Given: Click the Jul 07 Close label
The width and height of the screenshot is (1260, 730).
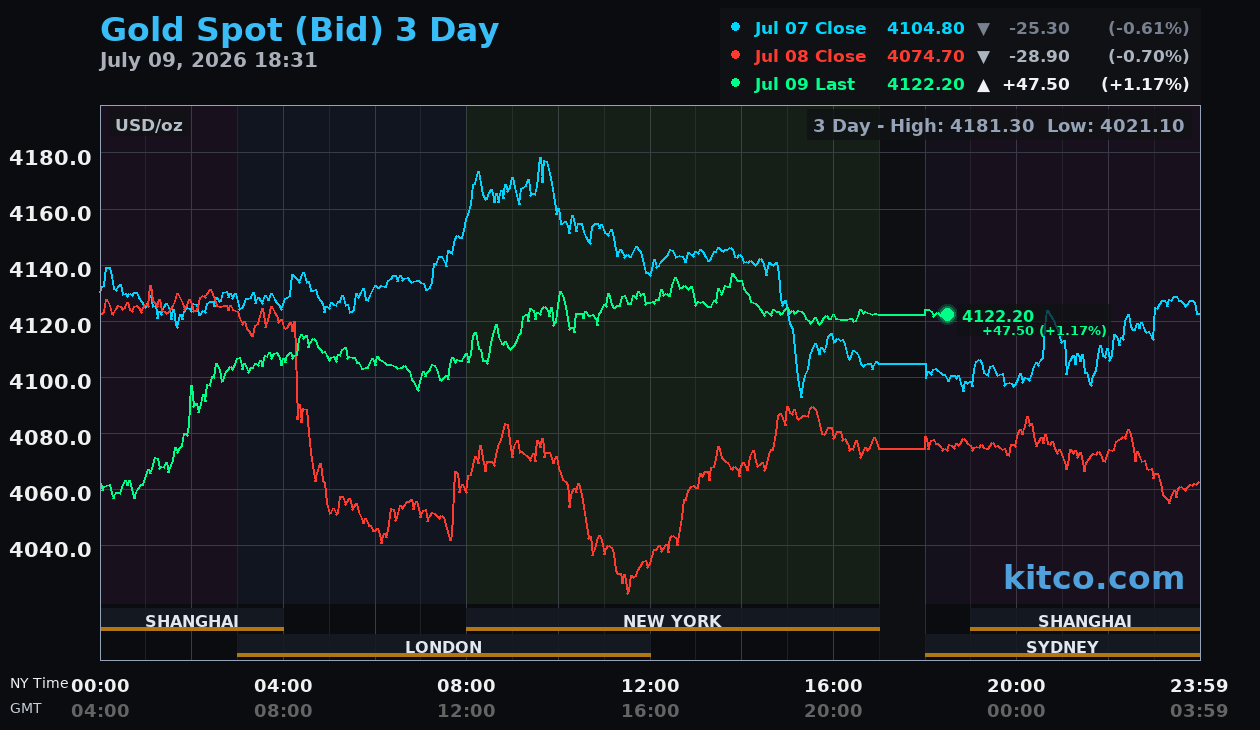Looking at the screenshot, I should click(810, 29).
